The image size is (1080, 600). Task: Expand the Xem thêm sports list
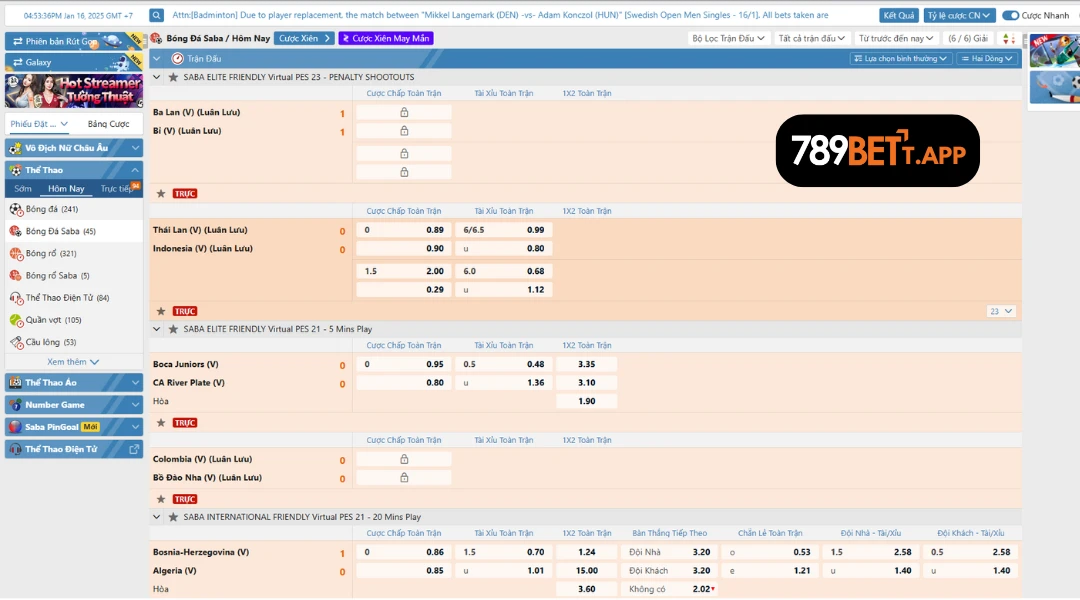(x=73, y=362)
